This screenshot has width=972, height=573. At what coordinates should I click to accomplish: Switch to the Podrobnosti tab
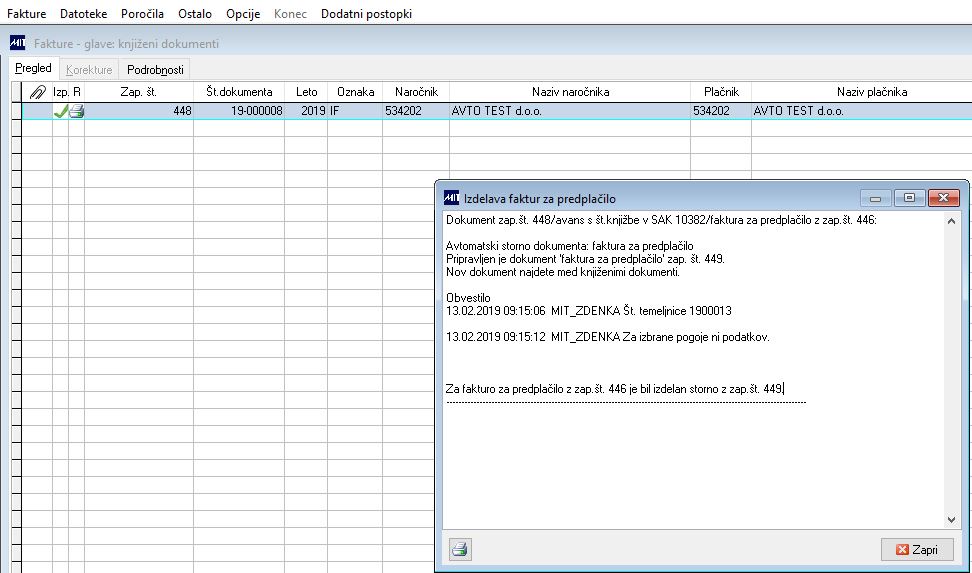point(155,70)
